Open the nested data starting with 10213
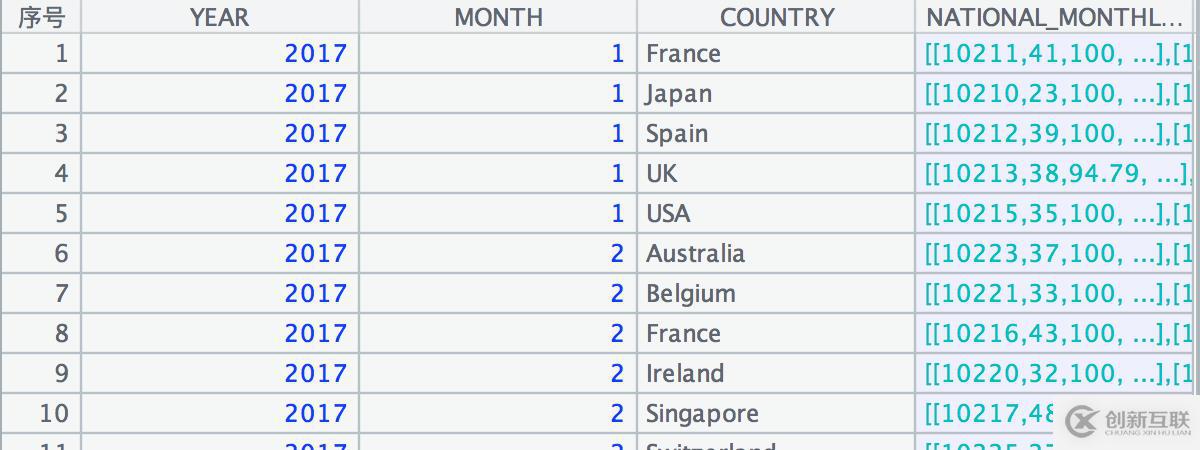This screenshot has width=1200, height=450. click(x=1057, y=173)
